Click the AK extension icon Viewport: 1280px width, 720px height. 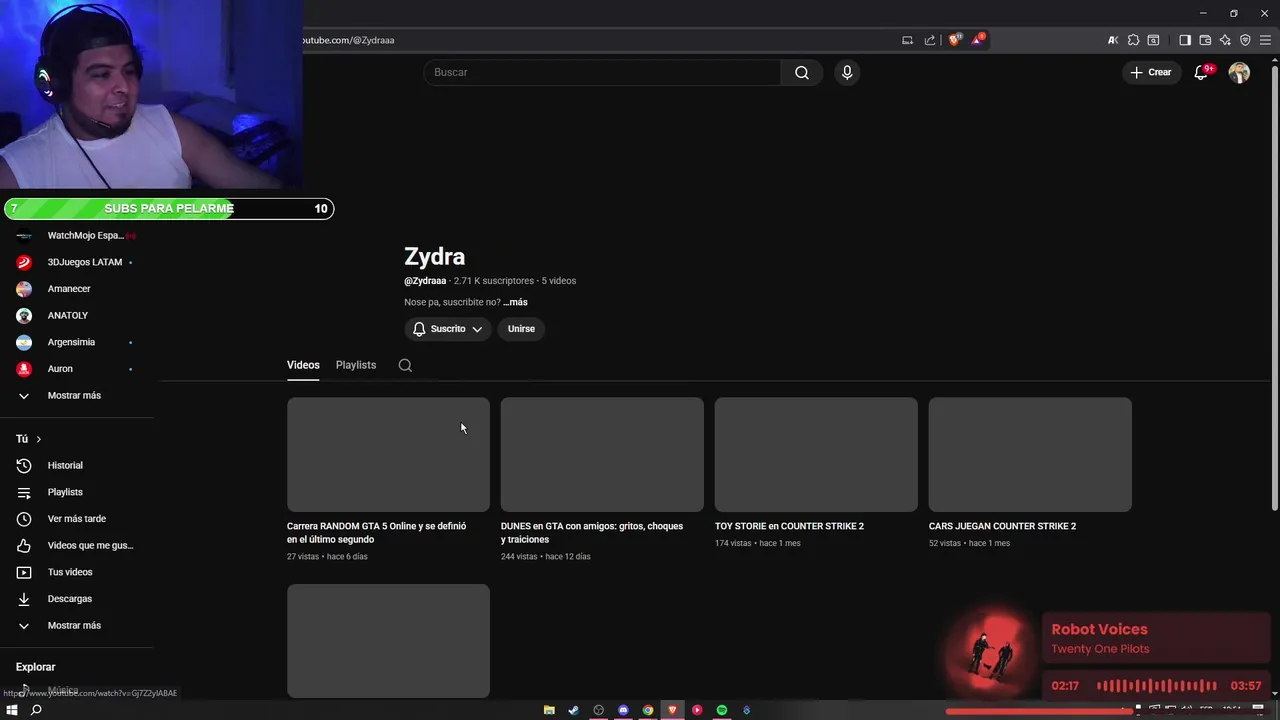[1113, 40]
